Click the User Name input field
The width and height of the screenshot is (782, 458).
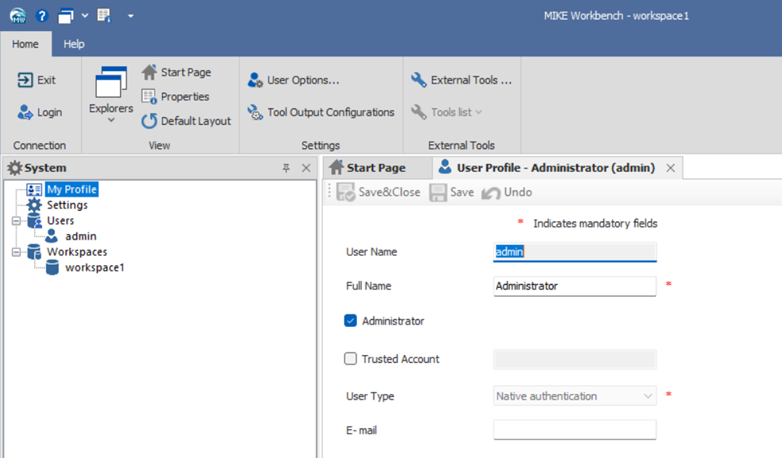[575, 252]
